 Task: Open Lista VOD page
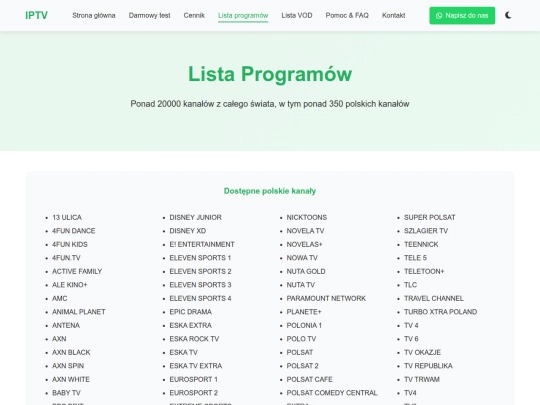(x=297, y=15)
